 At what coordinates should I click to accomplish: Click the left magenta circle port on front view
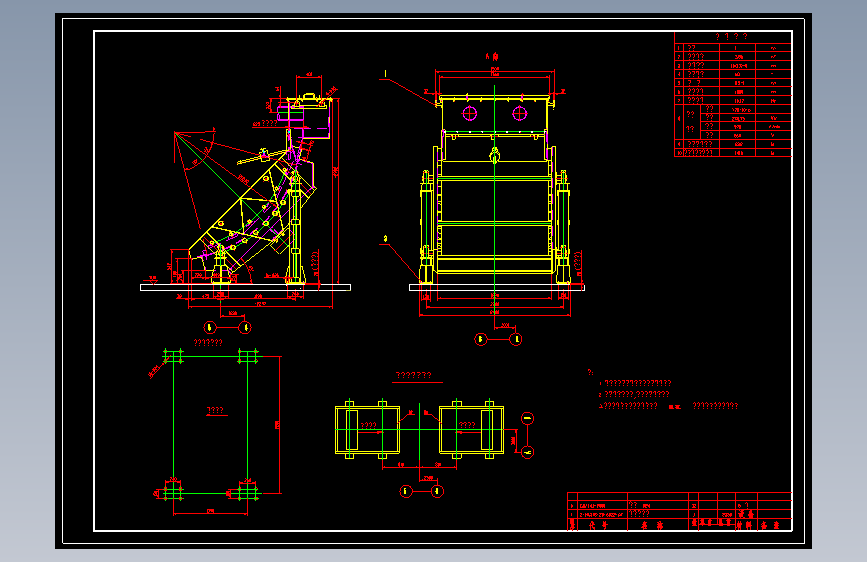click(x=469, y=113)
